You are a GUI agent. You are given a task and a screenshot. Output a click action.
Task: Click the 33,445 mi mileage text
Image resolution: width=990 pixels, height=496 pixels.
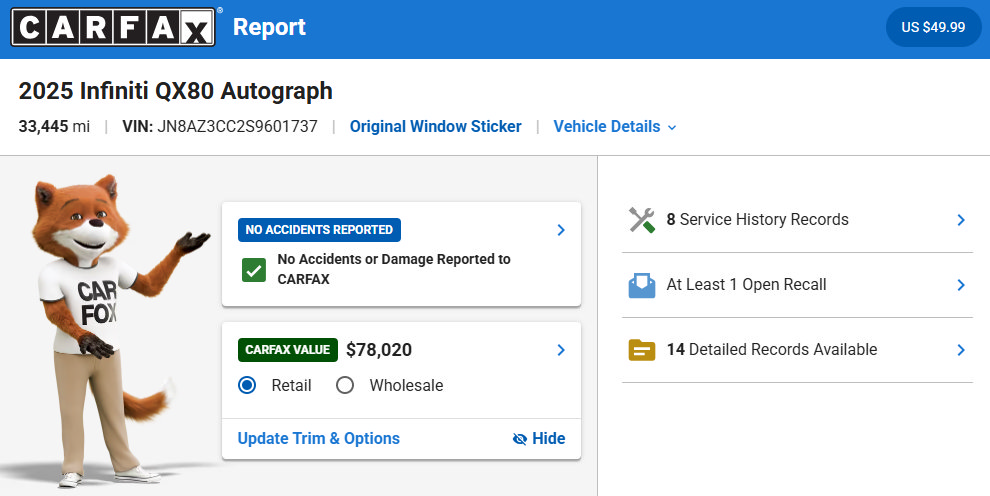click(54, 126)
